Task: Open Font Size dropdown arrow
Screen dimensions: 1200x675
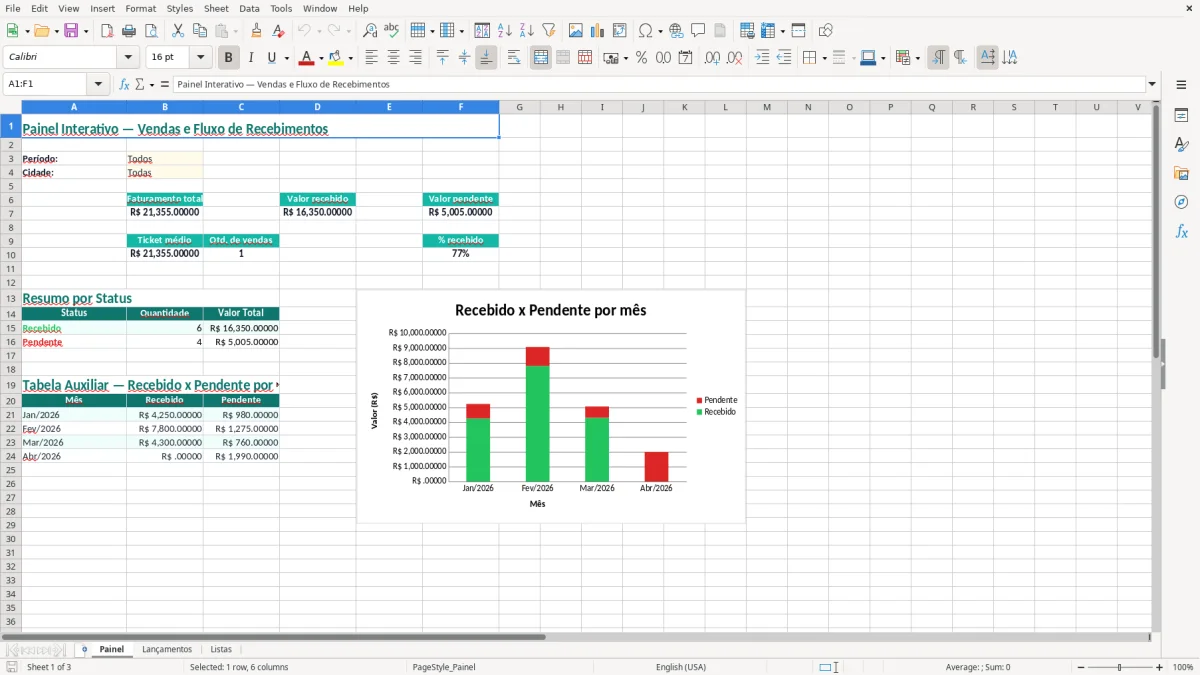Action: click(201, 58)
